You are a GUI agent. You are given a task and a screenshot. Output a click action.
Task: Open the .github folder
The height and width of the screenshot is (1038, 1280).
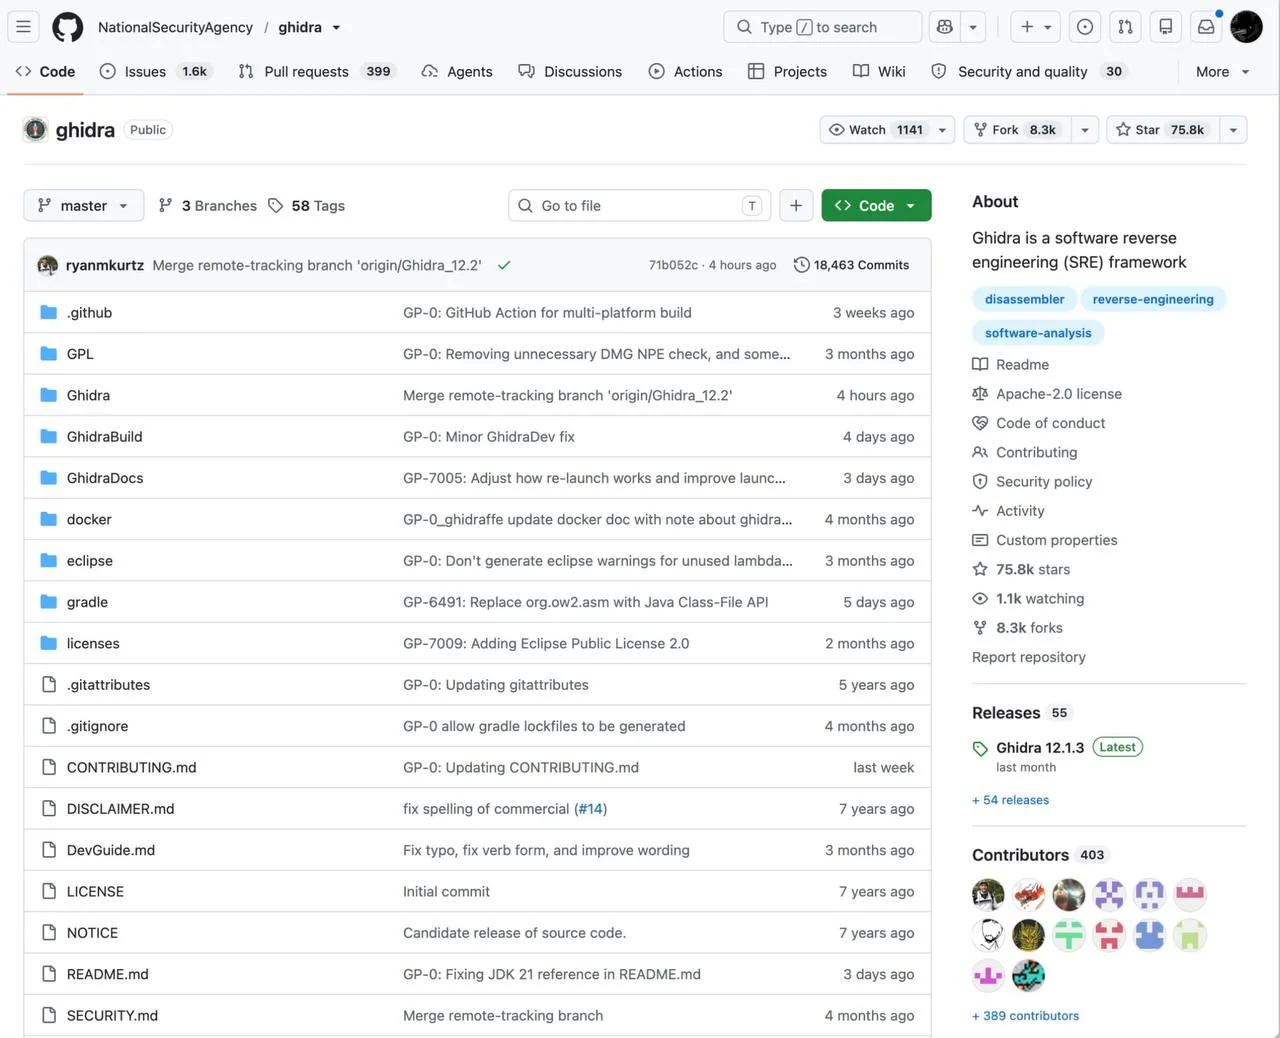click(89, 313)
